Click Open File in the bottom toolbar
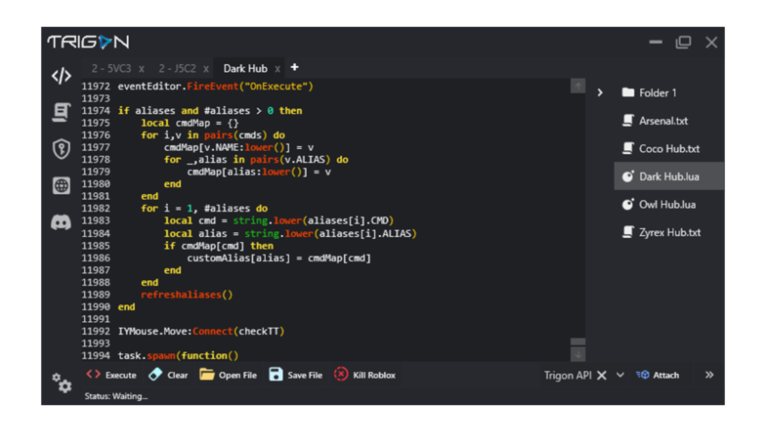The height and width of the screenshot is (432, 768). tap(228, 375)
